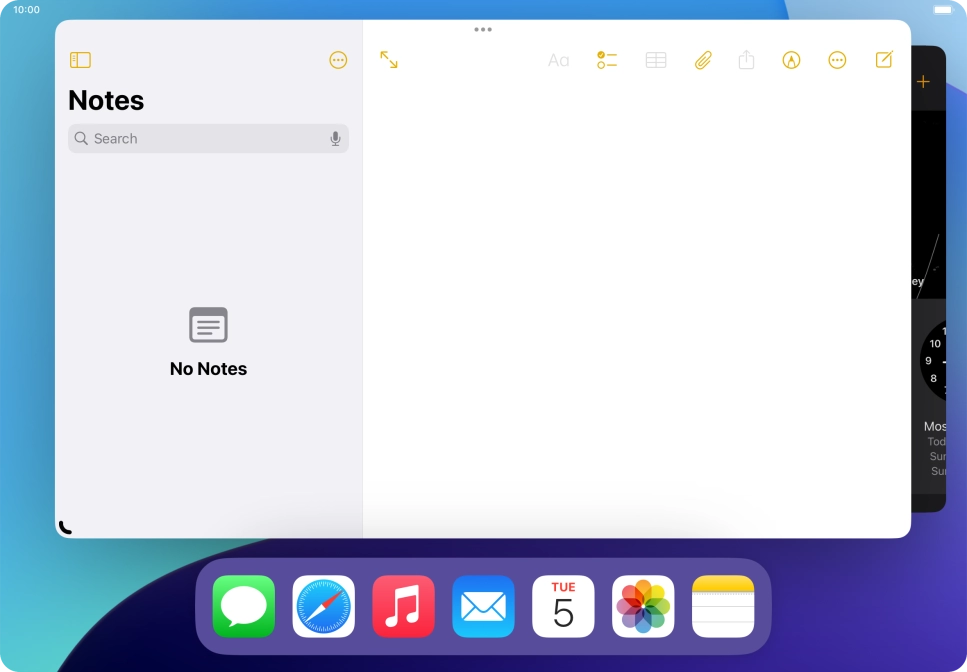Add a new clock with the plus button
Image resolution: width=967 pixels, height=672 pixels.
(923, 80)
